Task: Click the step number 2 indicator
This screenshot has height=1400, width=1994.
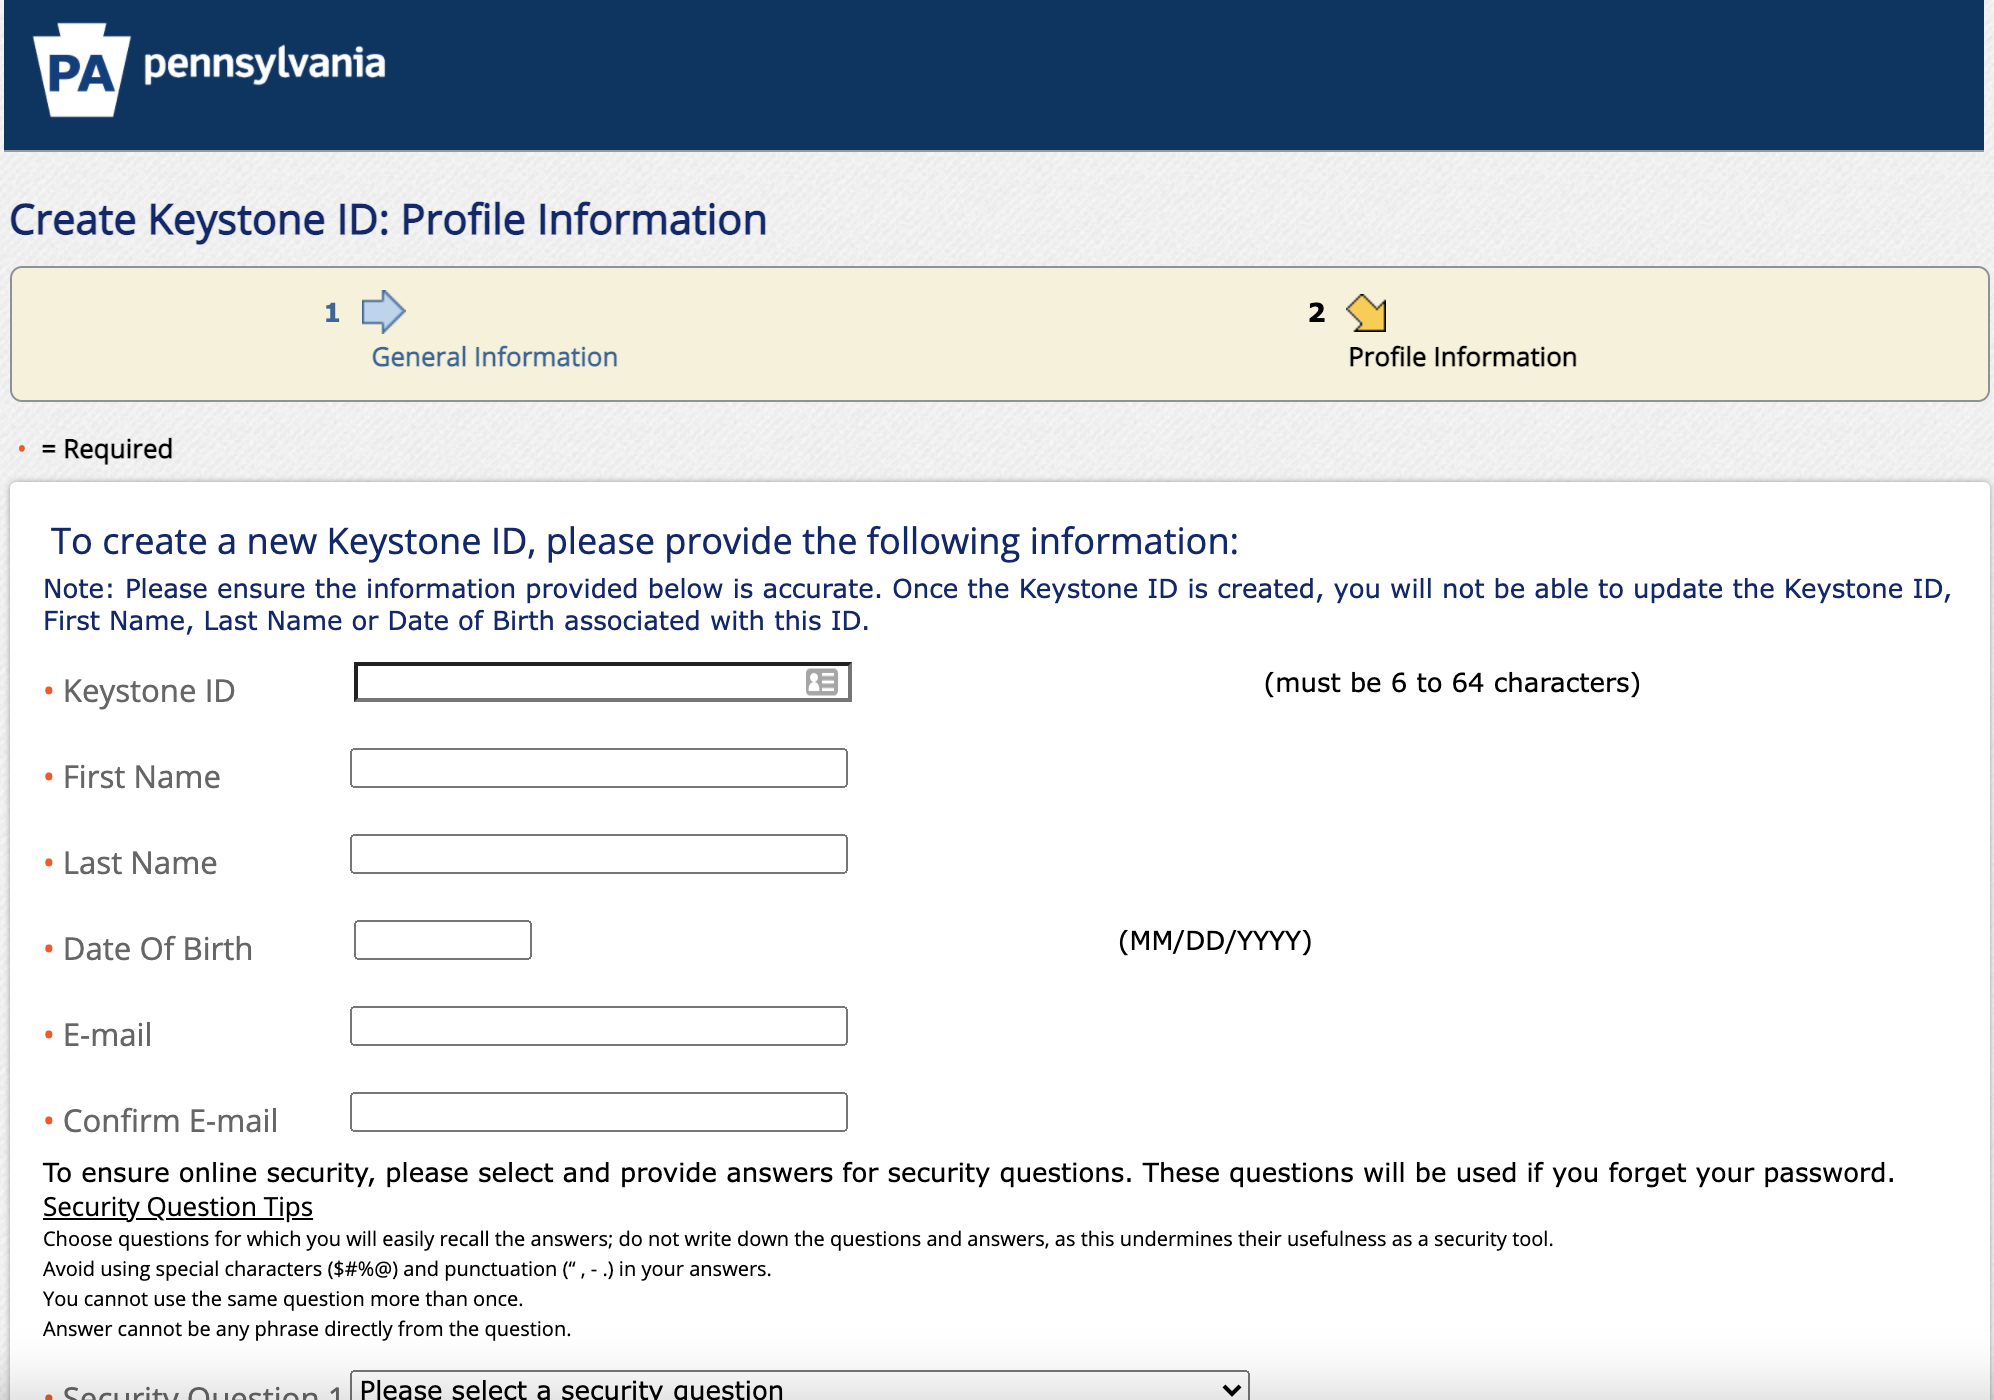Action: tap(1316, 313)
